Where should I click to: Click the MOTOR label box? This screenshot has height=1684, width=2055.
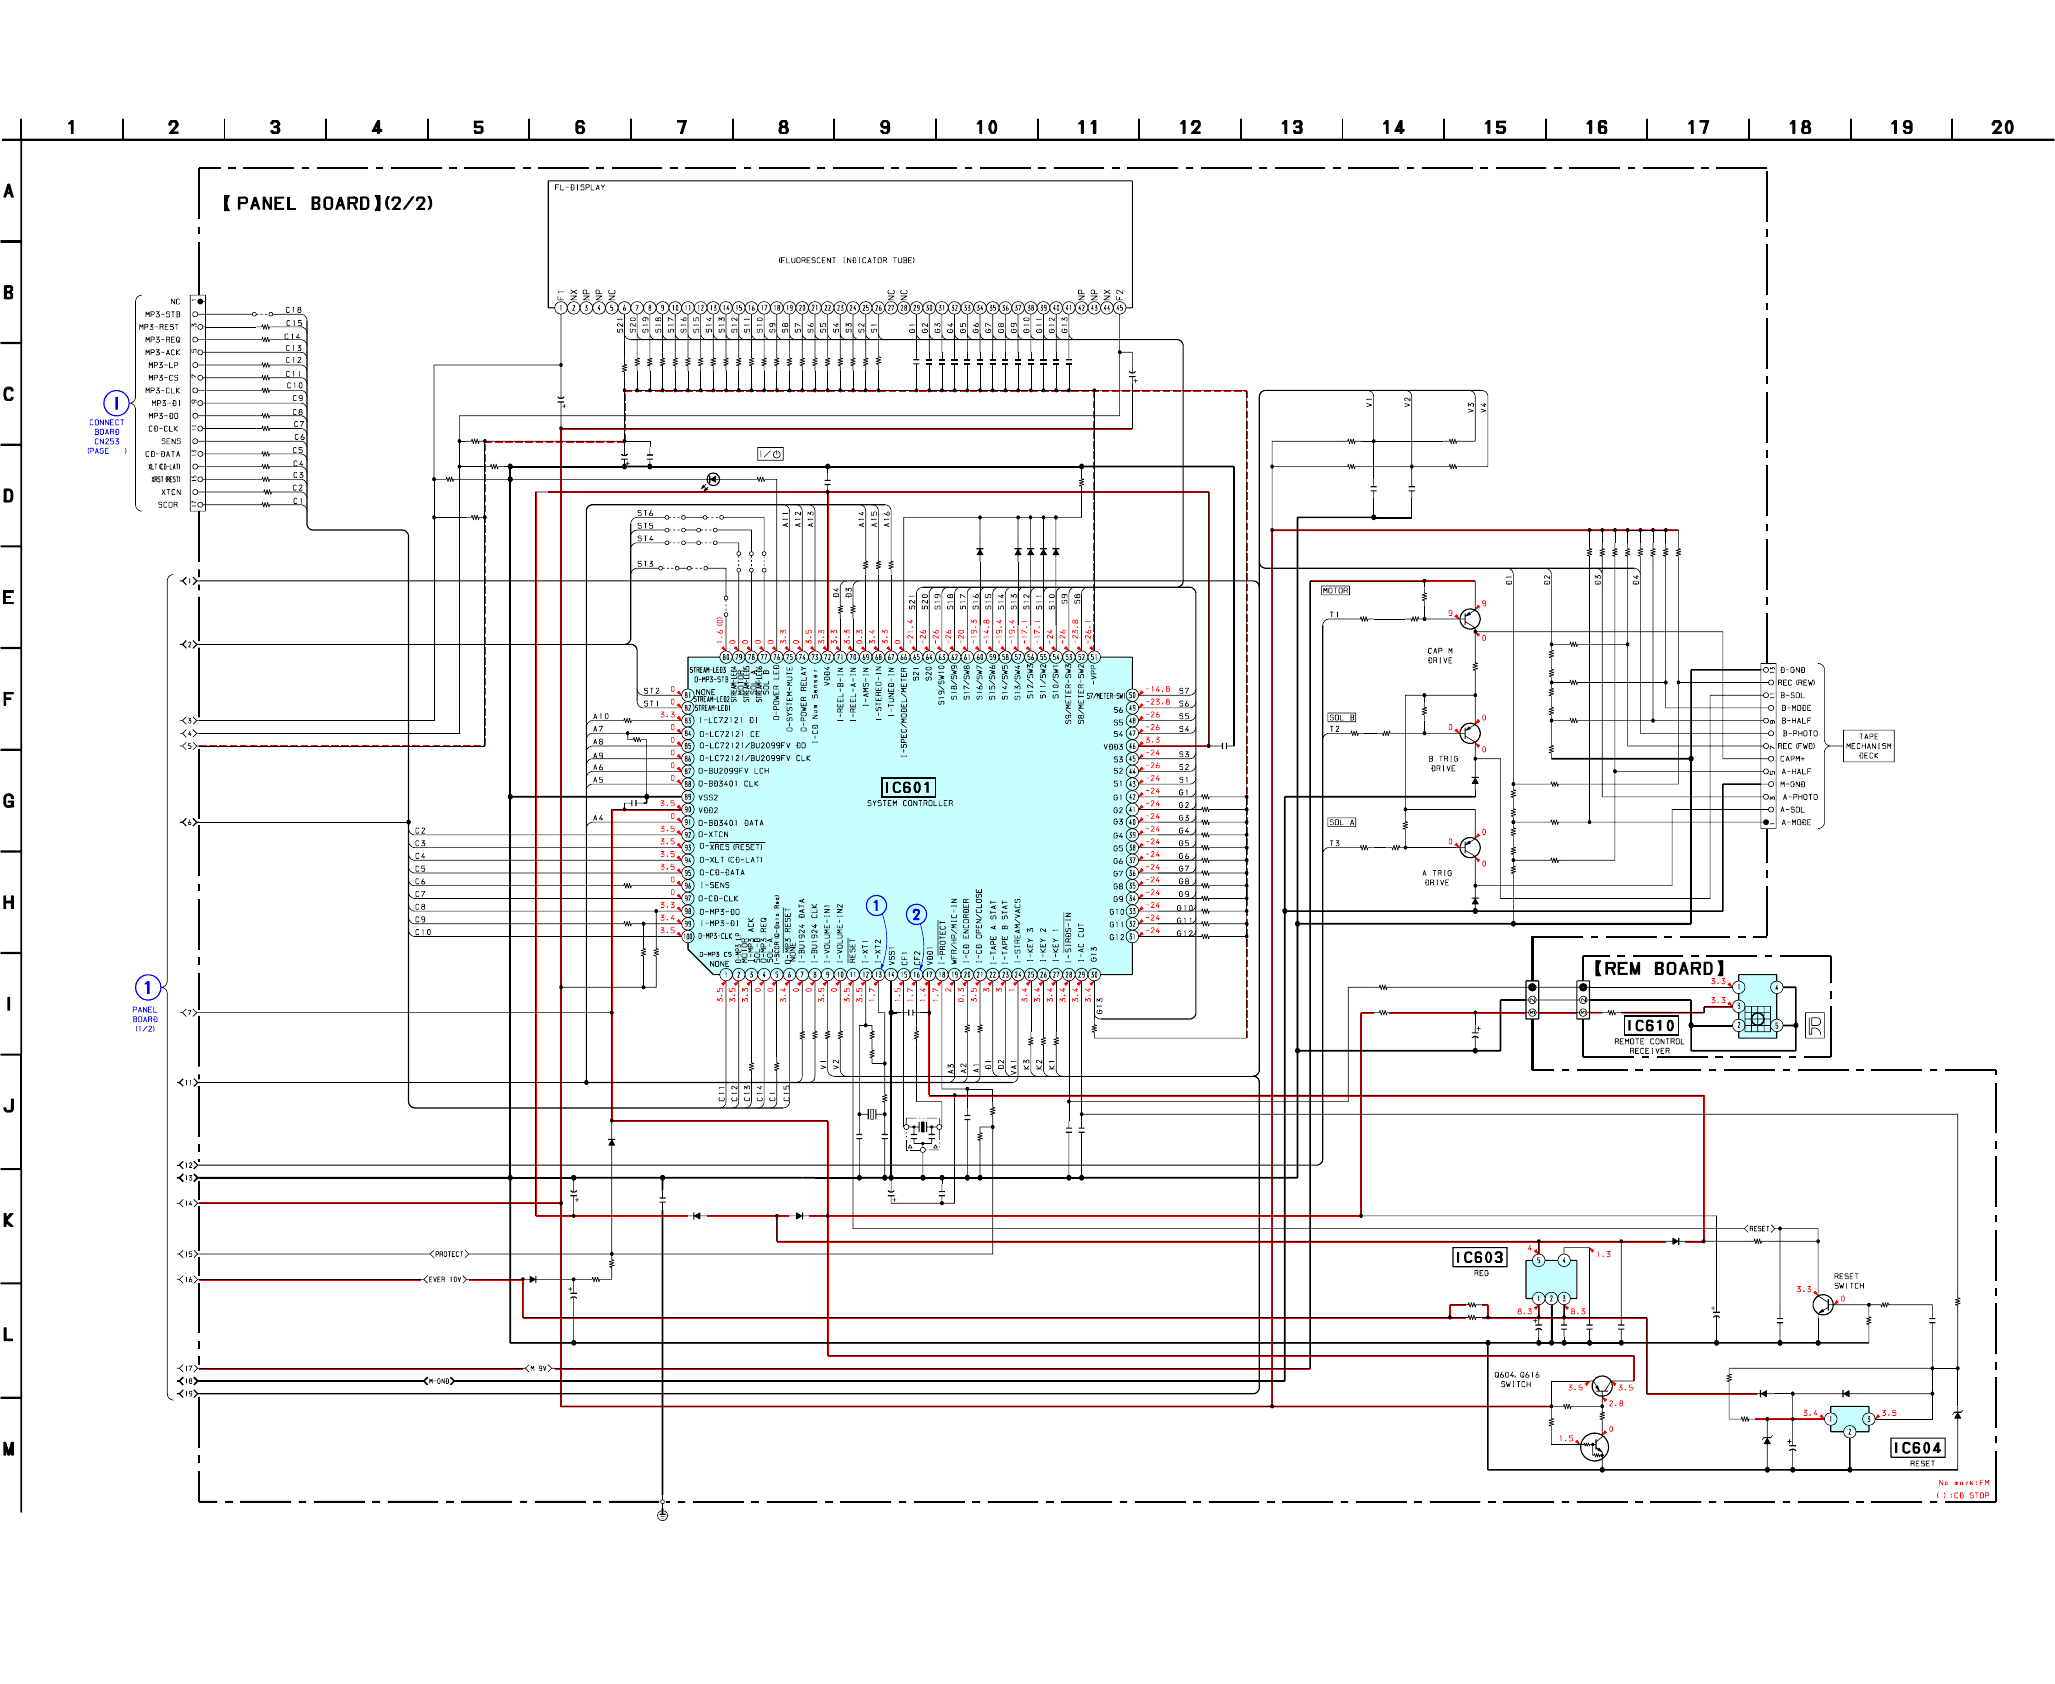(1335, 591)
